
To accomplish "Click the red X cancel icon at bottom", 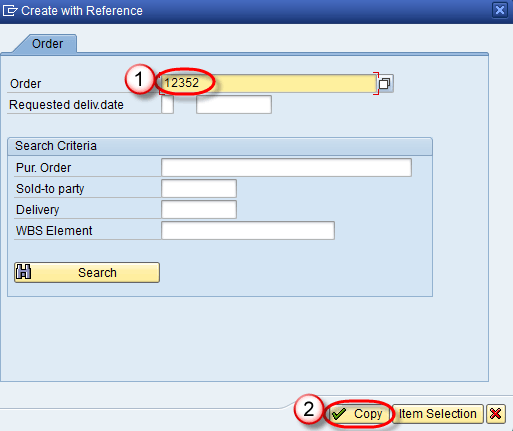I will [496, 414].
